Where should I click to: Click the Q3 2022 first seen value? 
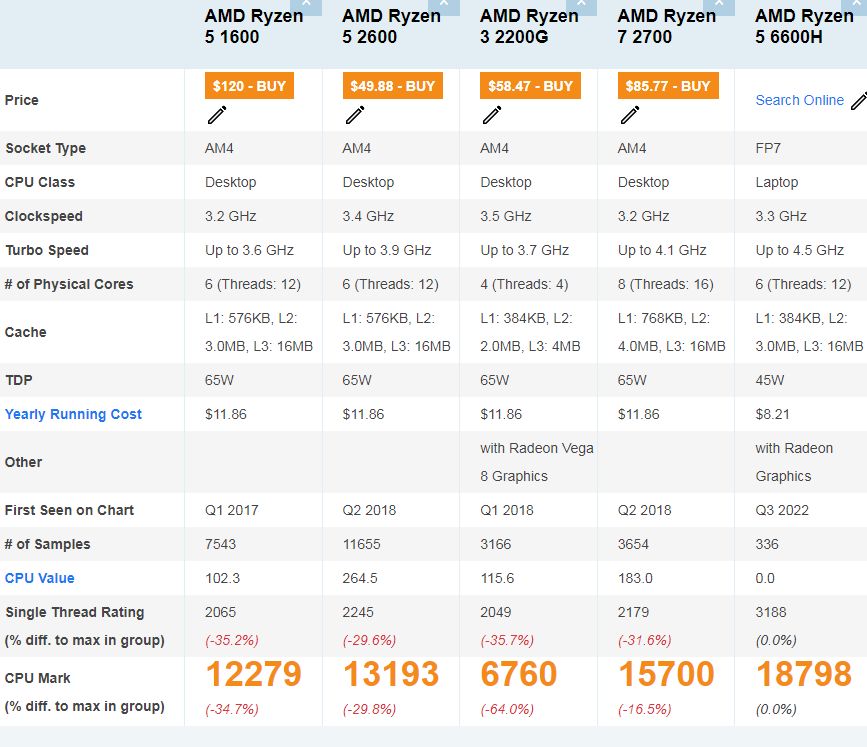pos(782,510)
